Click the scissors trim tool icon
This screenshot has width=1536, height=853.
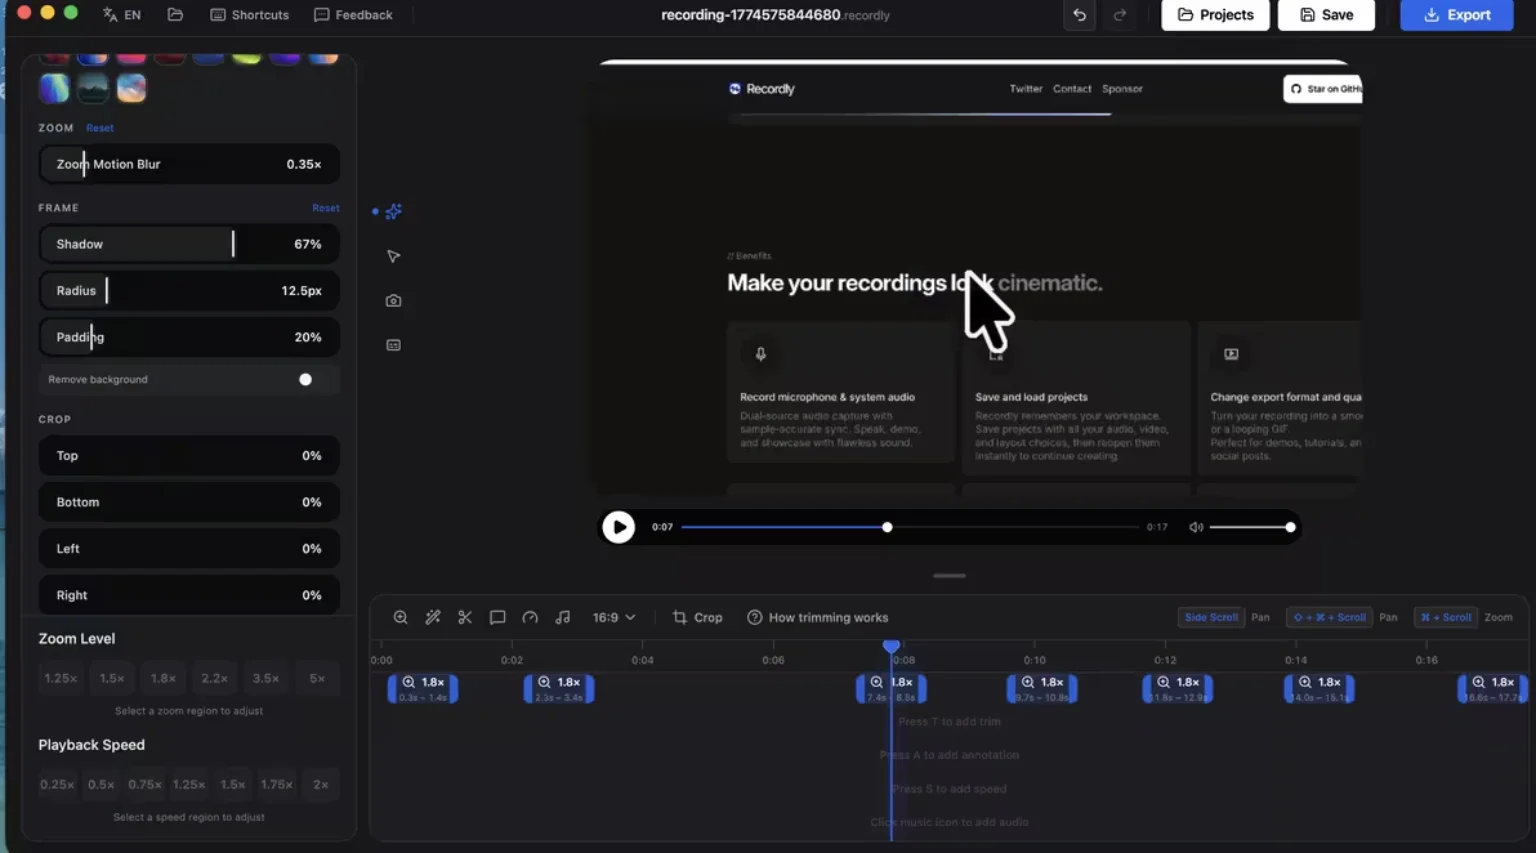(x=465, y=617)
